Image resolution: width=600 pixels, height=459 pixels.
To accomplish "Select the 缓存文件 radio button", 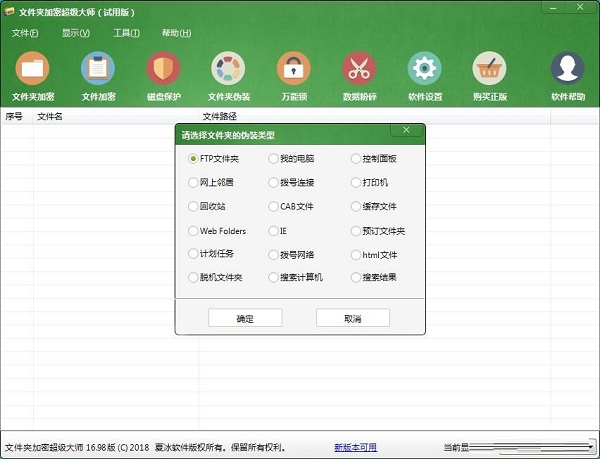I will [x=355, y=207].
